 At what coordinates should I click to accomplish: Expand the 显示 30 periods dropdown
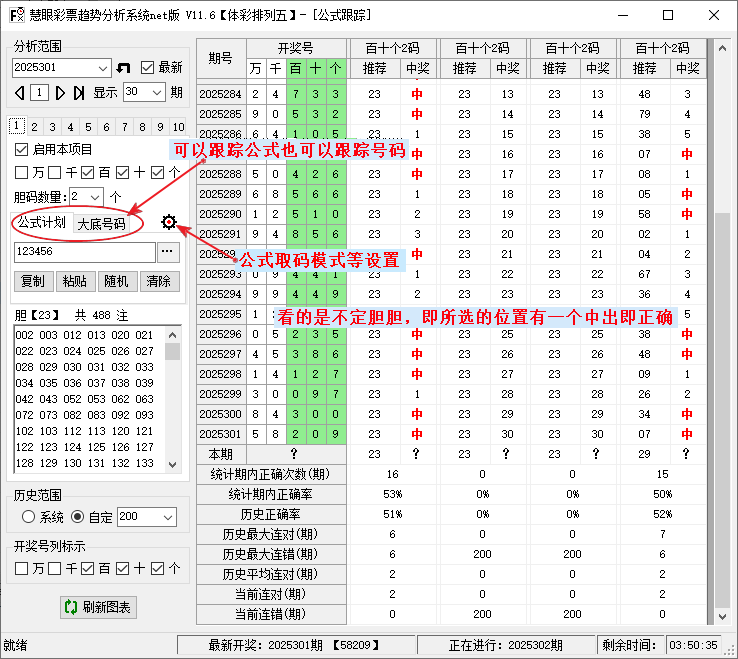(157, 92)
